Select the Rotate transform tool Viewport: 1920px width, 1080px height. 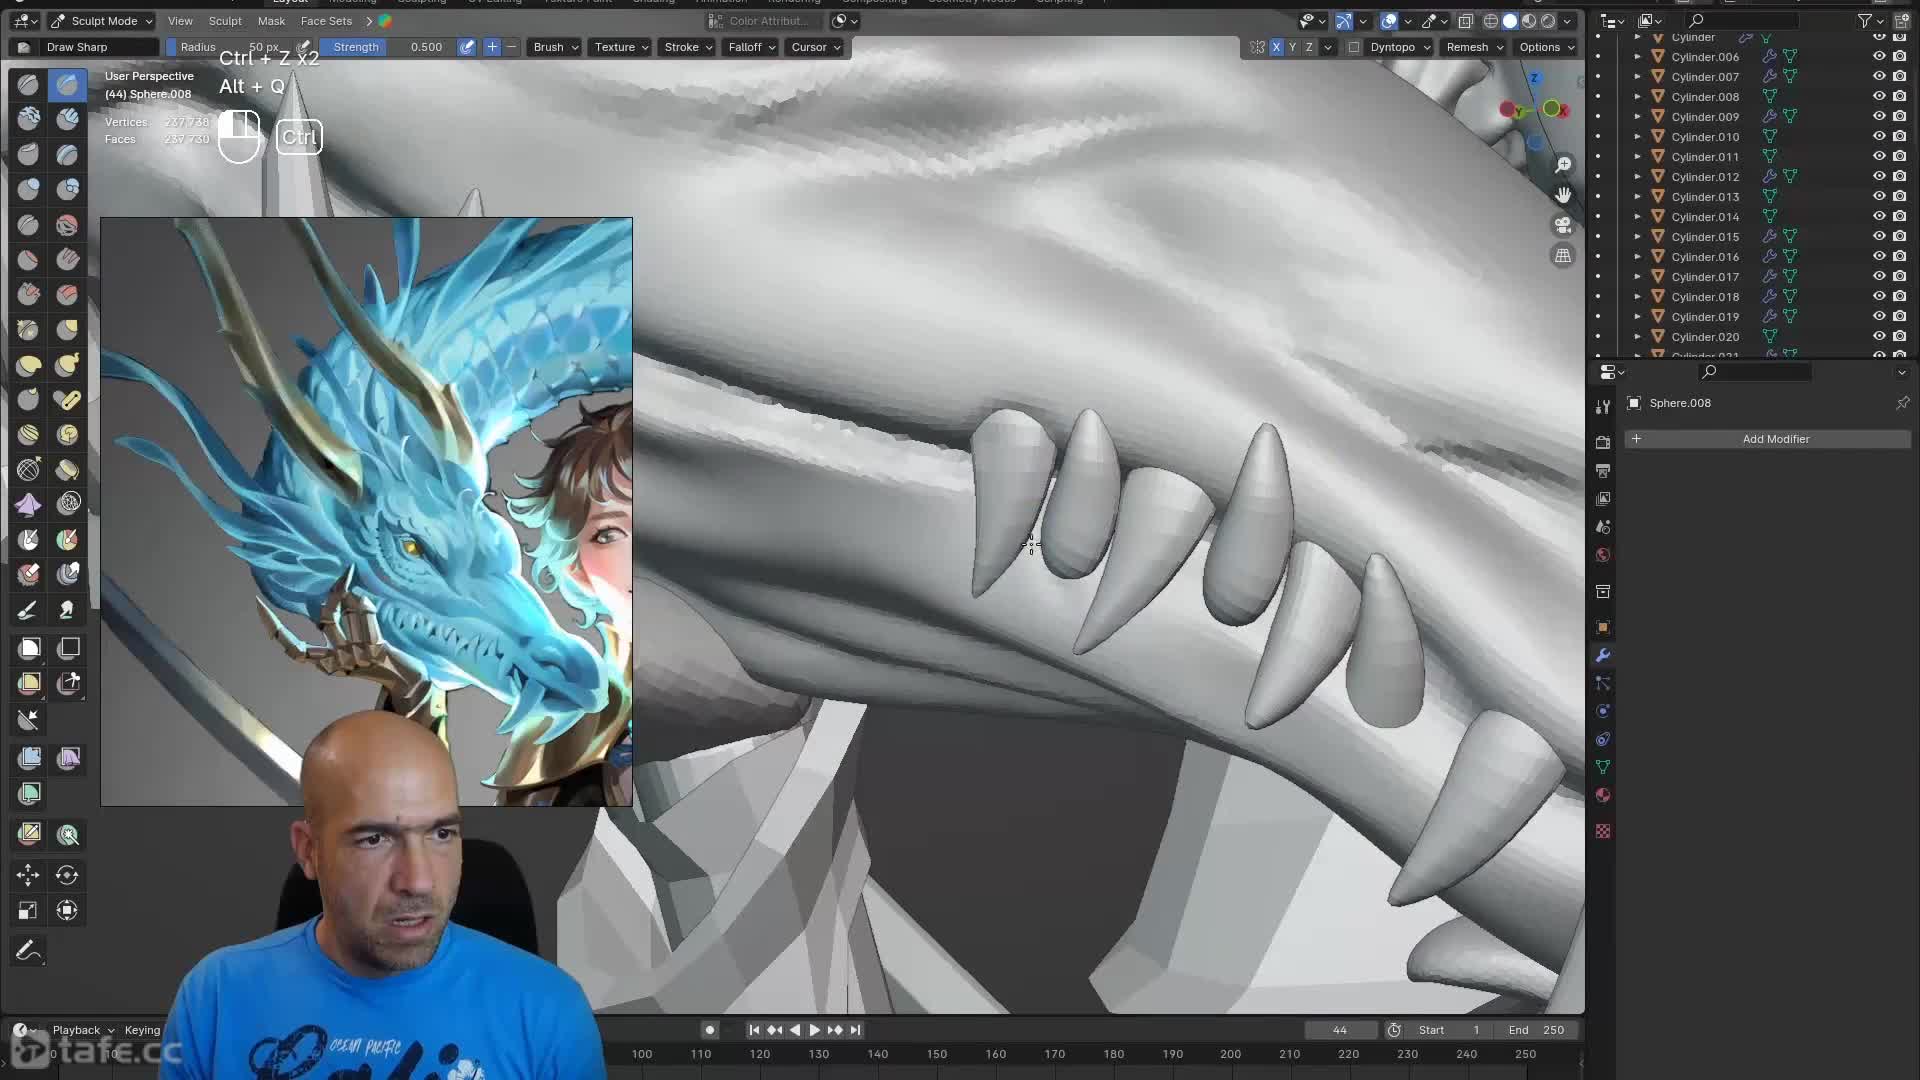[x=67, y=875]
